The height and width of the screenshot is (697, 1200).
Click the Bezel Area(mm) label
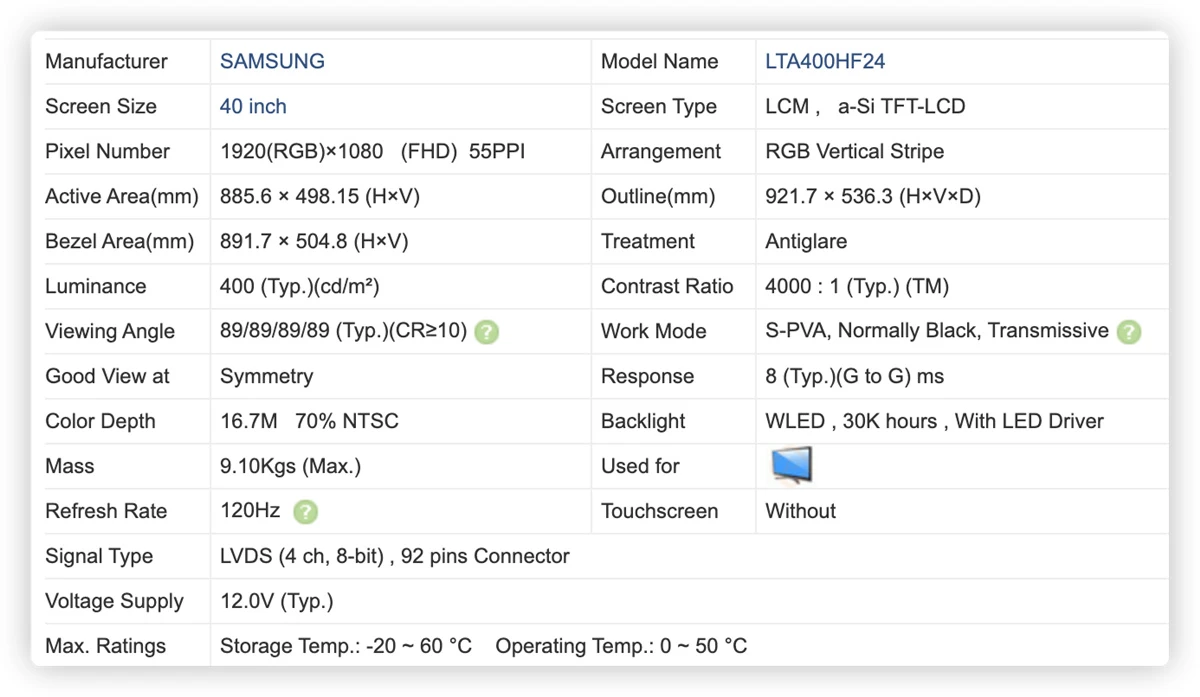[x=120, y=241]
